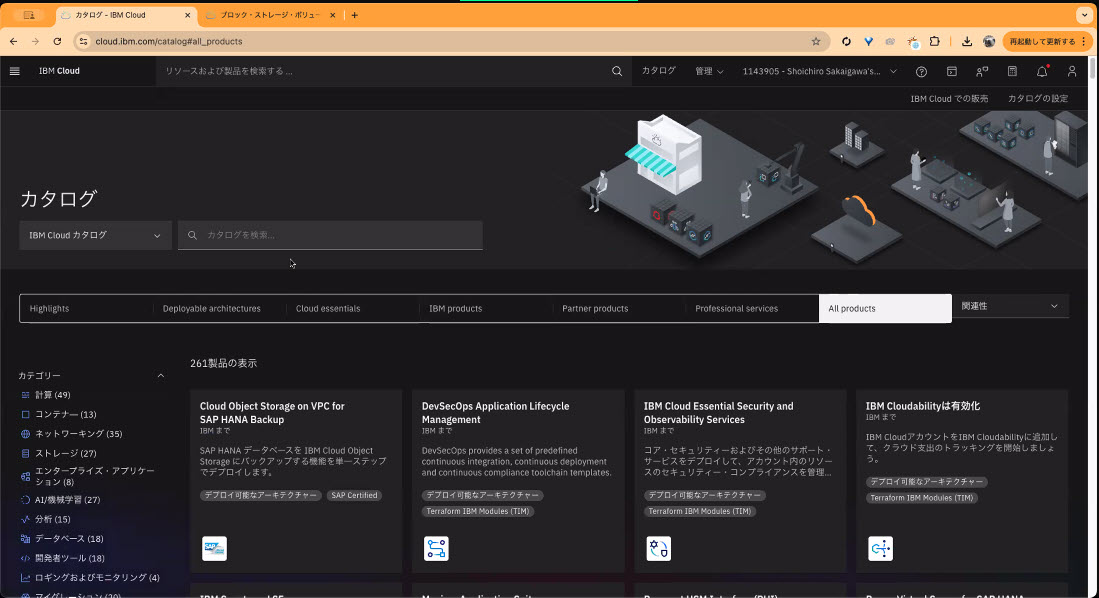The width and height of the screenshot is (1099, 598).
Task: Filter by ネットワーキング (35) category
Action: (x=78, y=434)
